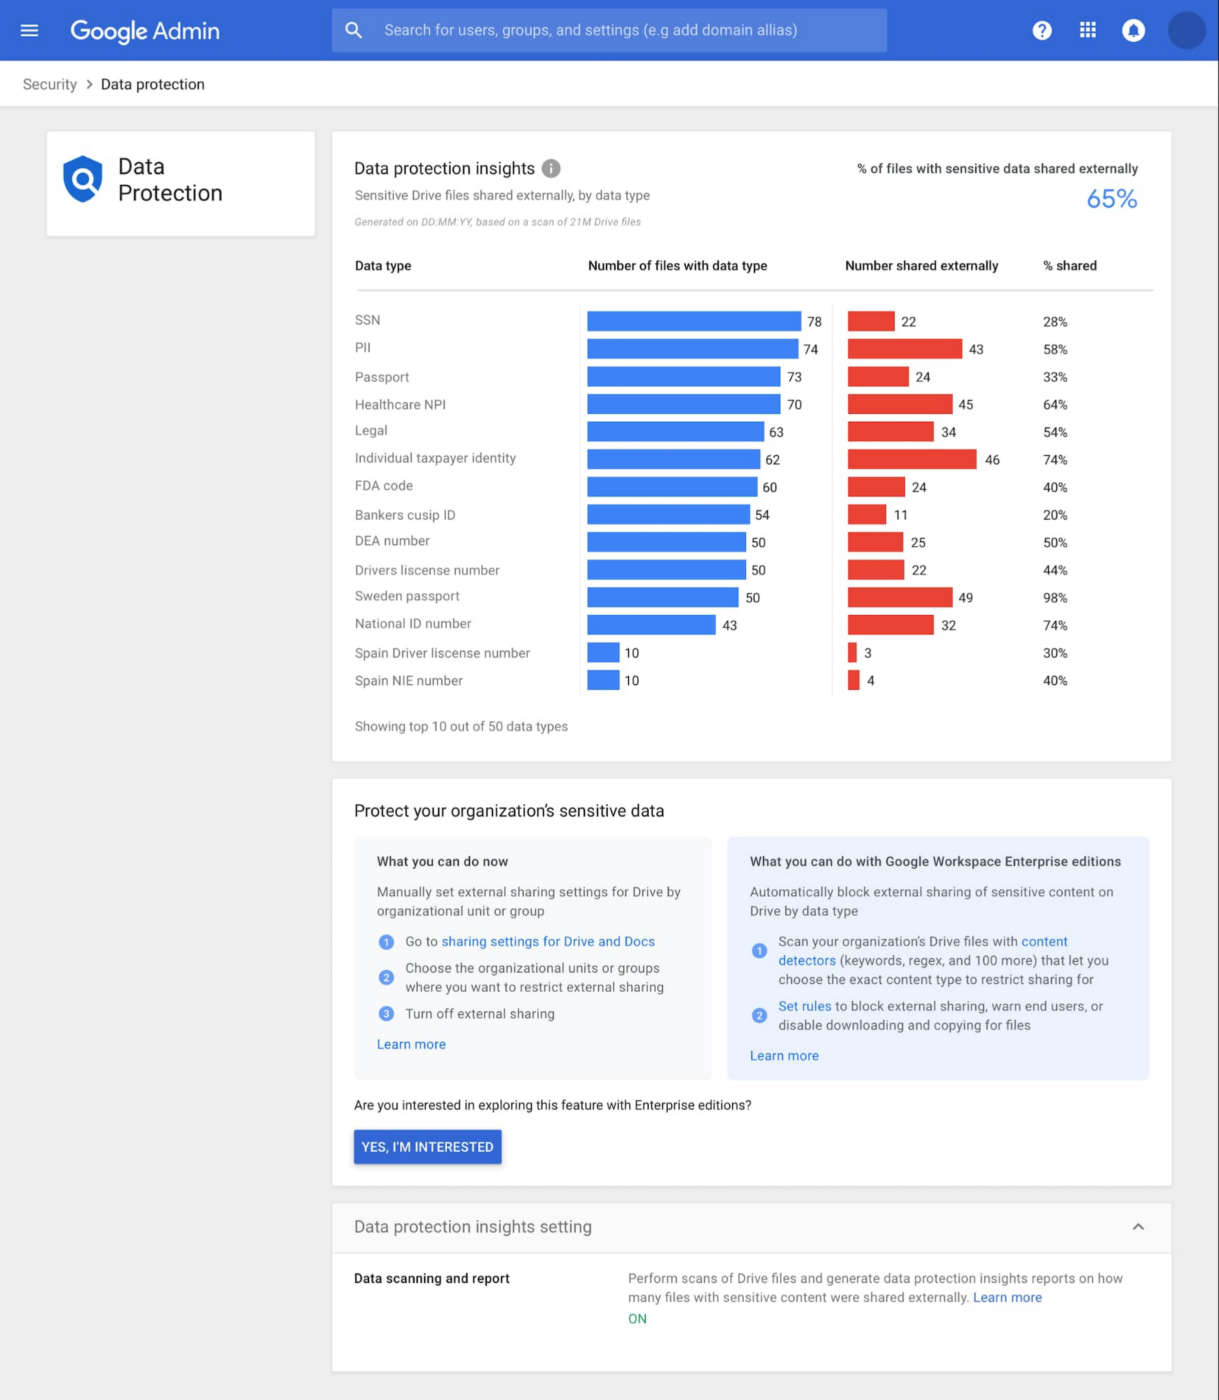Viewport: 1219px width, 1400px height.
Task: Collapse the Data protection insights setting panel
Action: 1137,1227
